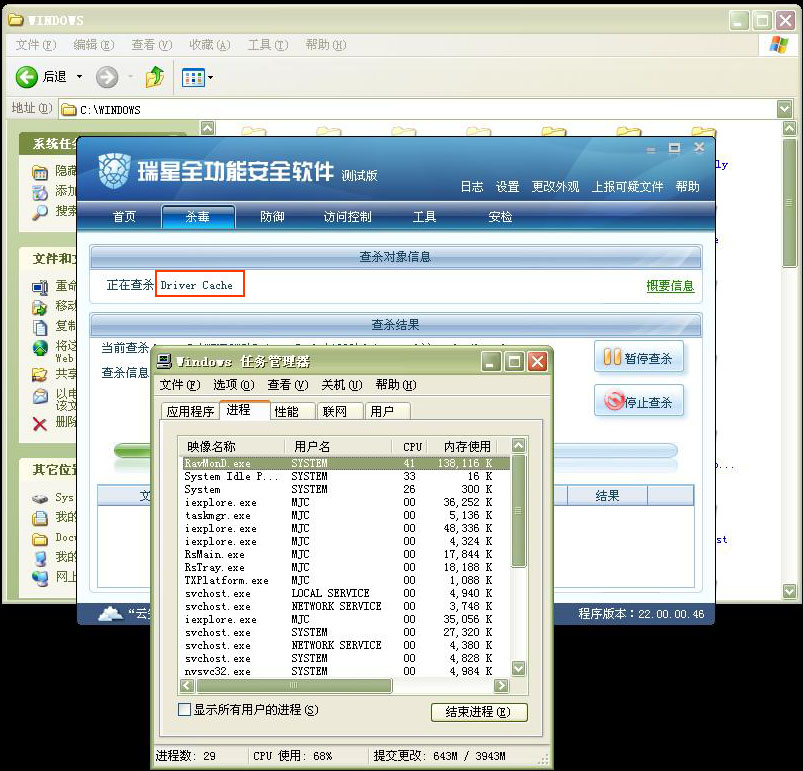
Task: Click the Rising lion shield logo
Action: [x=114, y=171]
